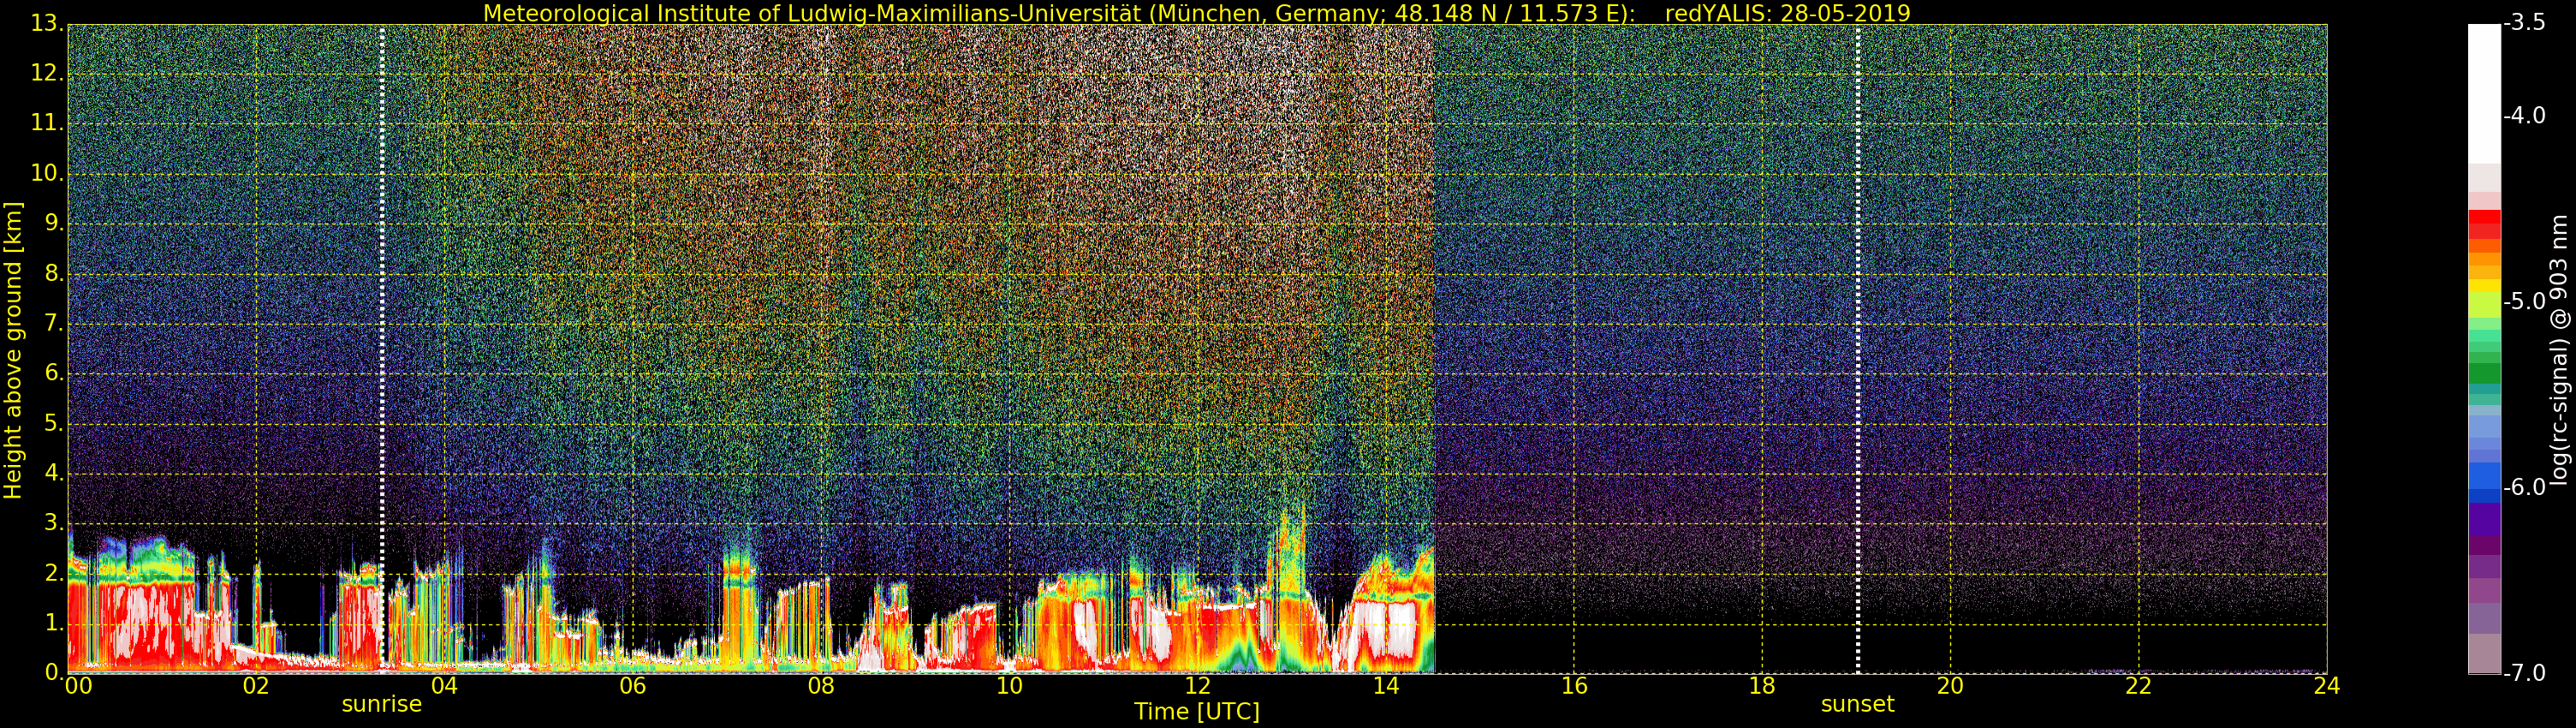Click the '12.' height tick label
2576x728 pixels.
pyautogui.click(x=46, y=73)
